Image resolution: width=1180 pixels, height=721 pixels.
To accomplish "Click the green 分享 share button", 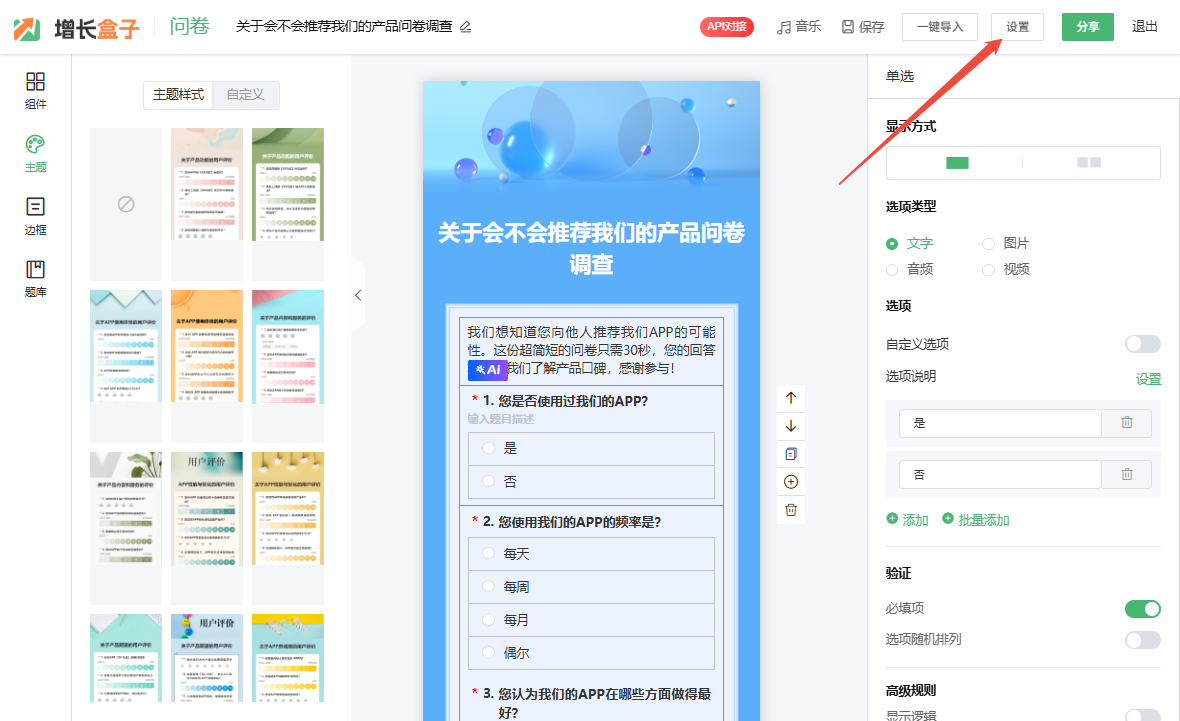I will point(1087,27).
